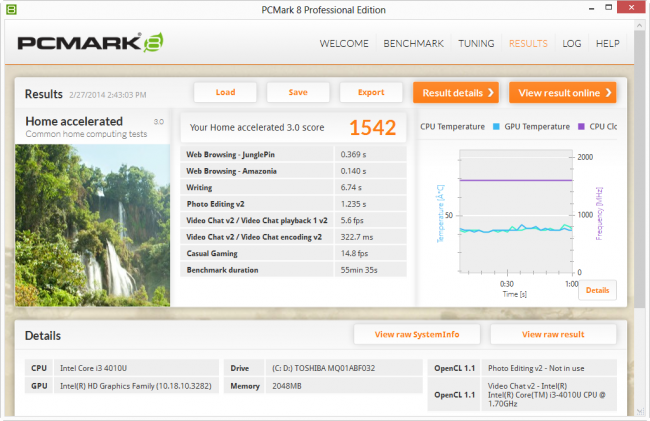
Task: Click the CPU Temperature legend label
Action: 452,126
